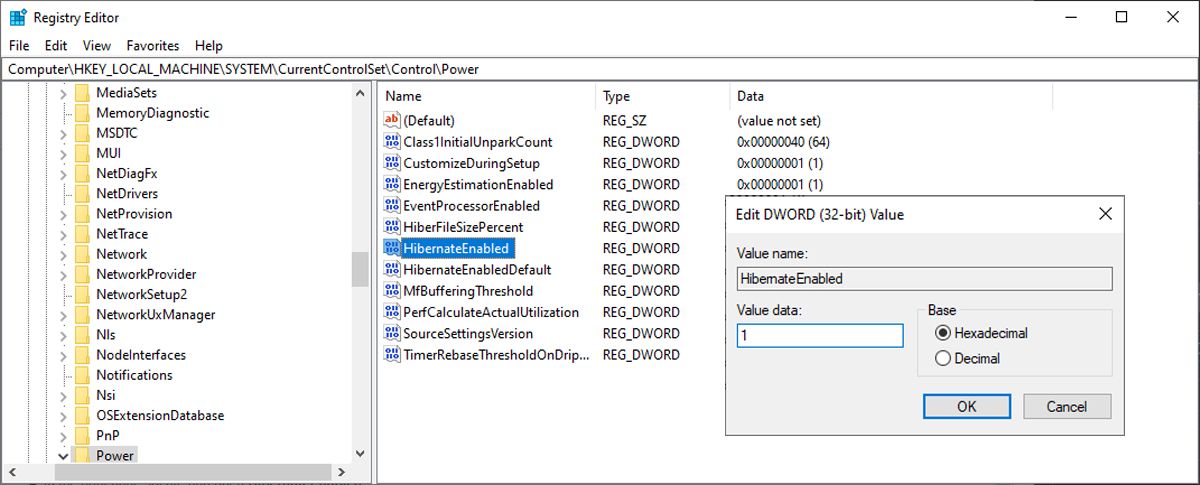This screenshot has width=1200, height=485.
Task: Open the Edit menu
Action: [56, 45]
